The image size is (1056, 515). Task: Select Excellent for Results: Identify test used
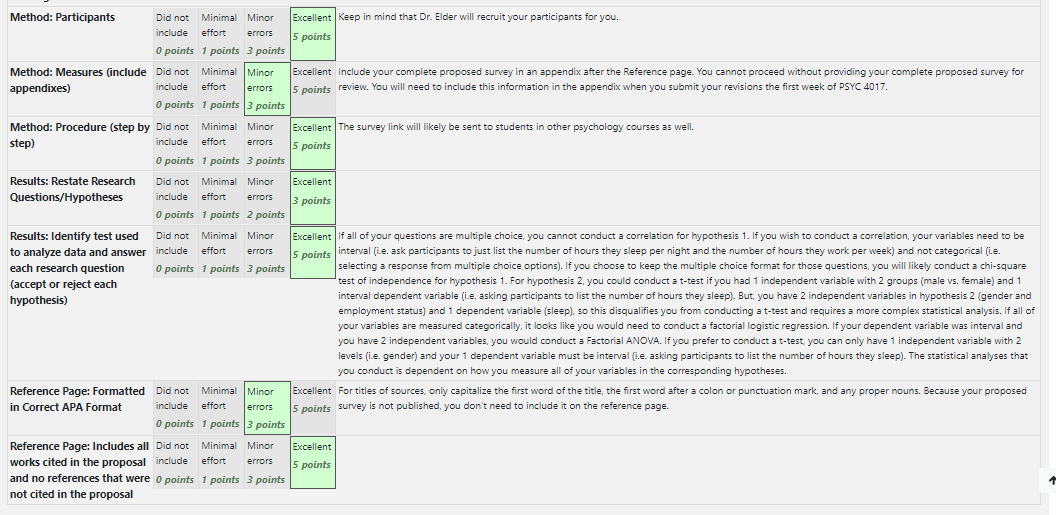(x=312, y=252)
